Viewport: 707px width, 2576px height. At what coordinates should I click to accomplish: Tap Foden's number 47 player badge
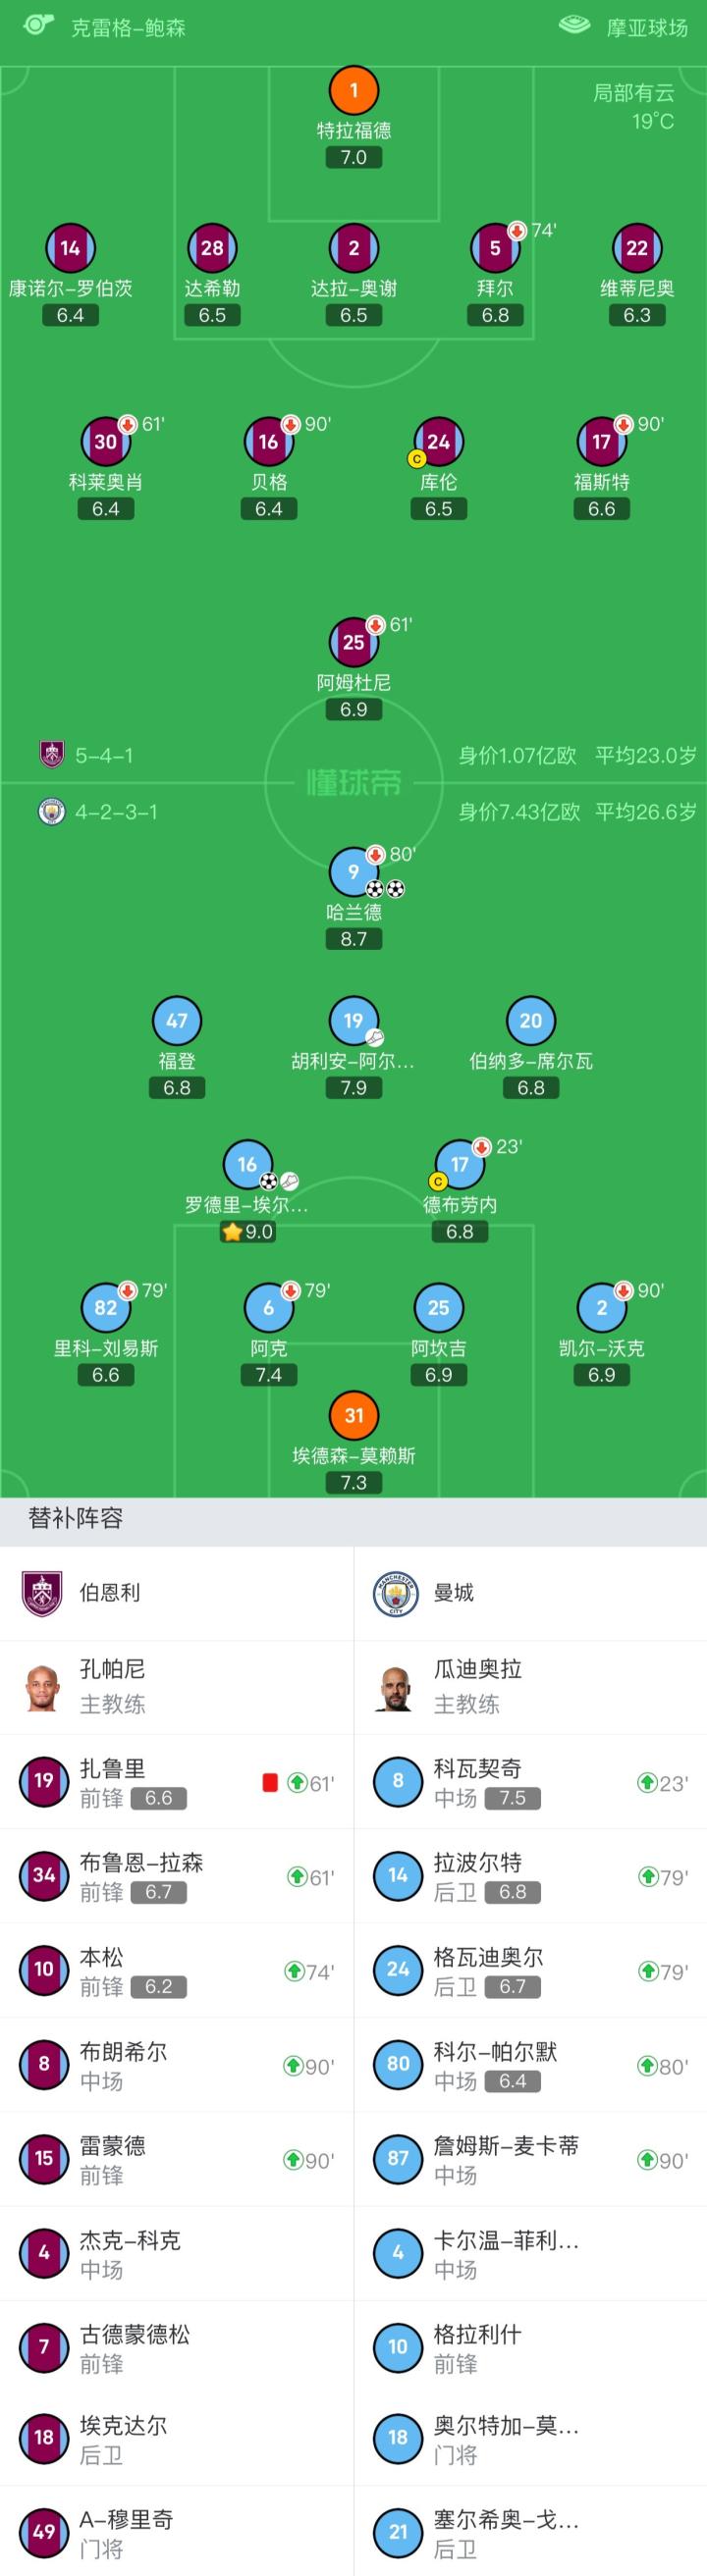177,1021
